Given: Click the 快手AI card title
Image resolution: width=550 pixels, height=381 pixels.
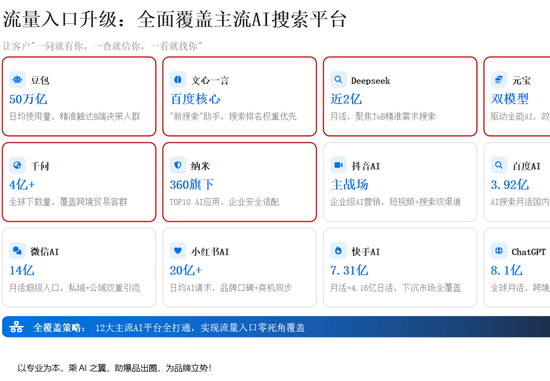Looking at the screenshot, I should pos(365,252).
